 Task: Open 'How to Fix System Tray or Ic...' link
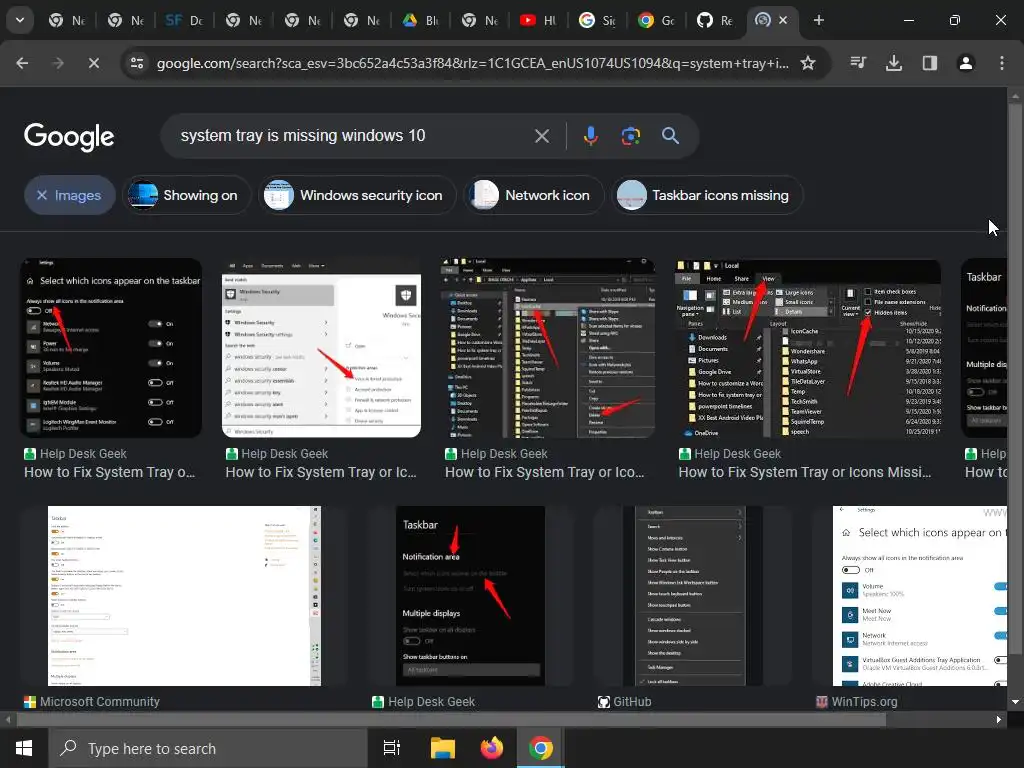[321, 472]
